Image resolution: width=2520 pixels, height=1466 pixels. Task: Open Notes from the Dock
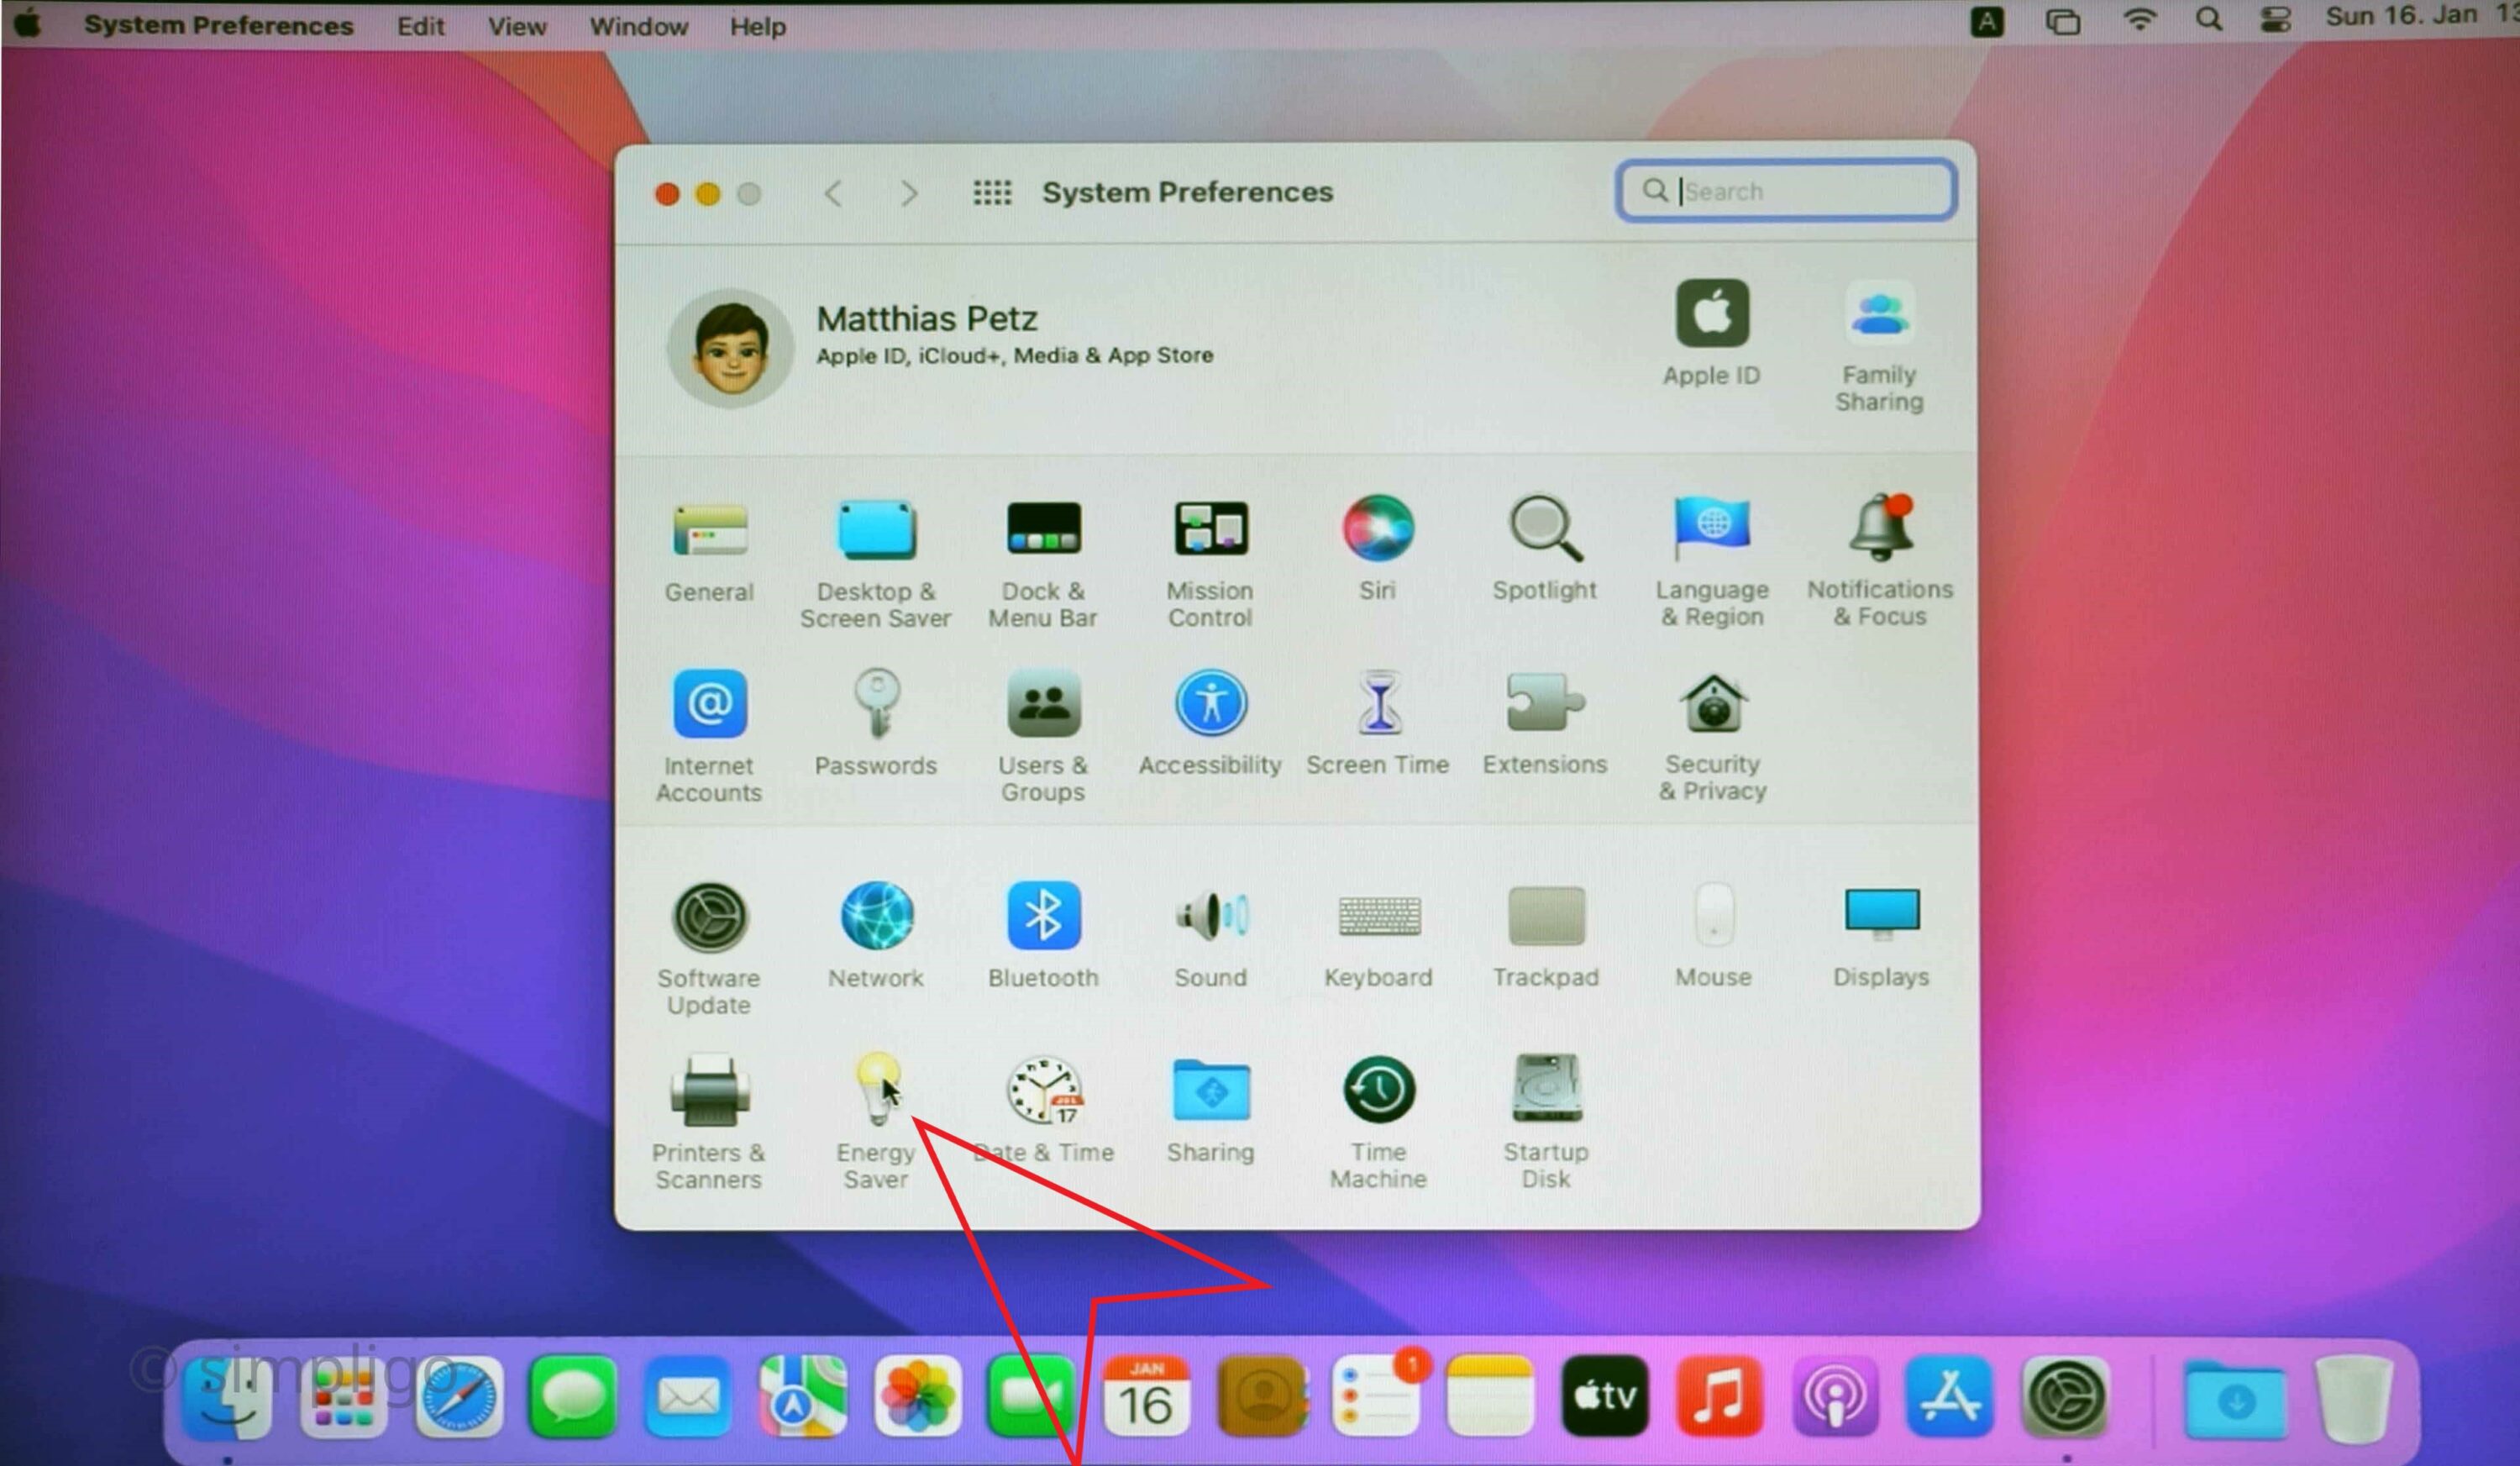click(x=1490, y=1396)
